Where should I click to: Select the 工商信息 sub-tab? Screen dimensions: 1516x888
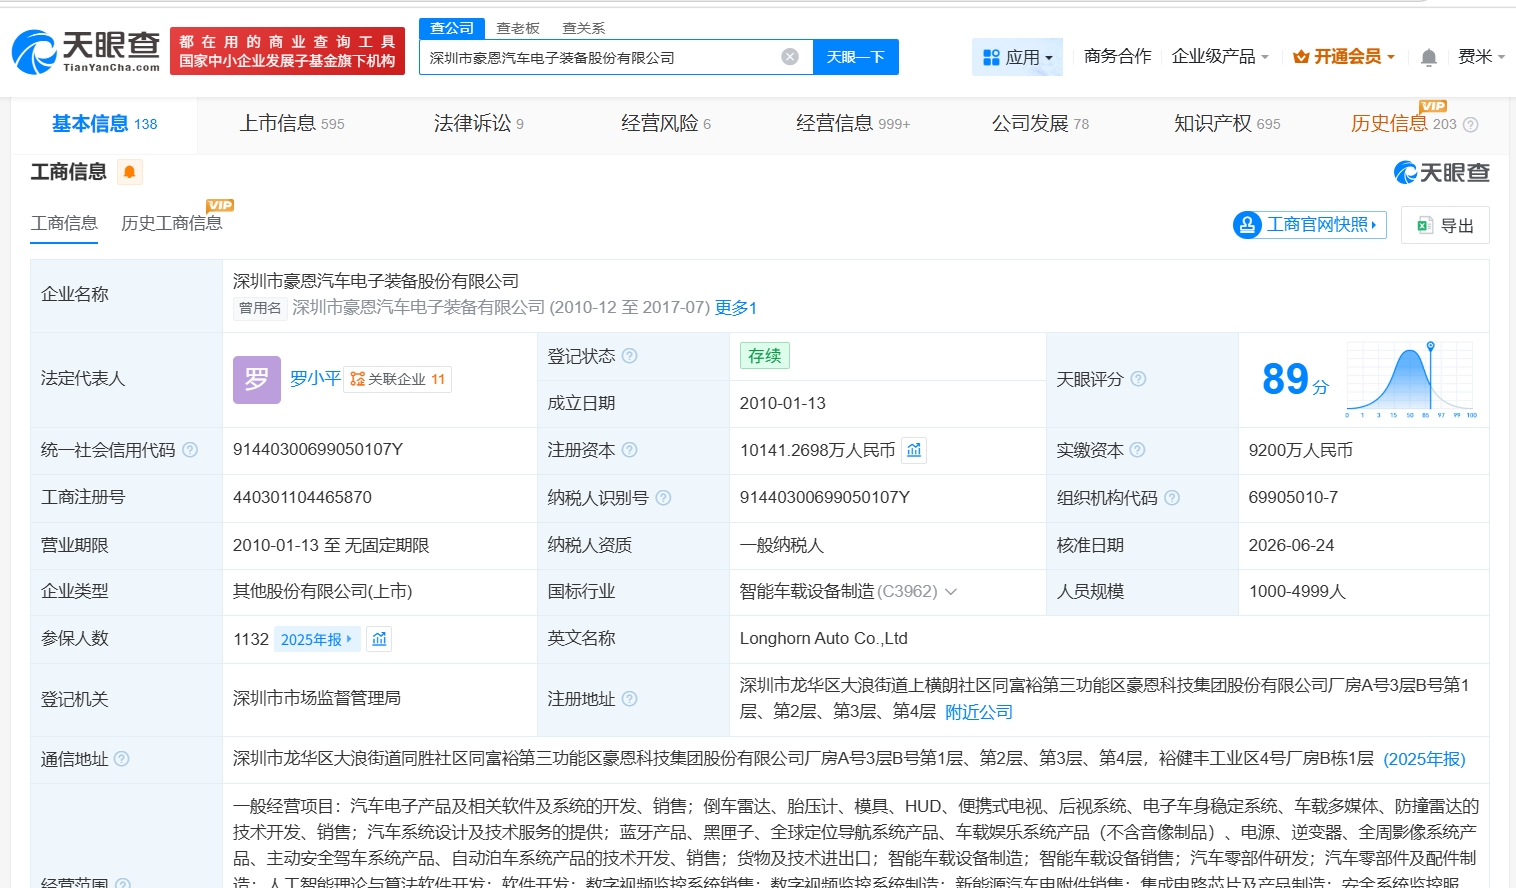pos(64,224)
